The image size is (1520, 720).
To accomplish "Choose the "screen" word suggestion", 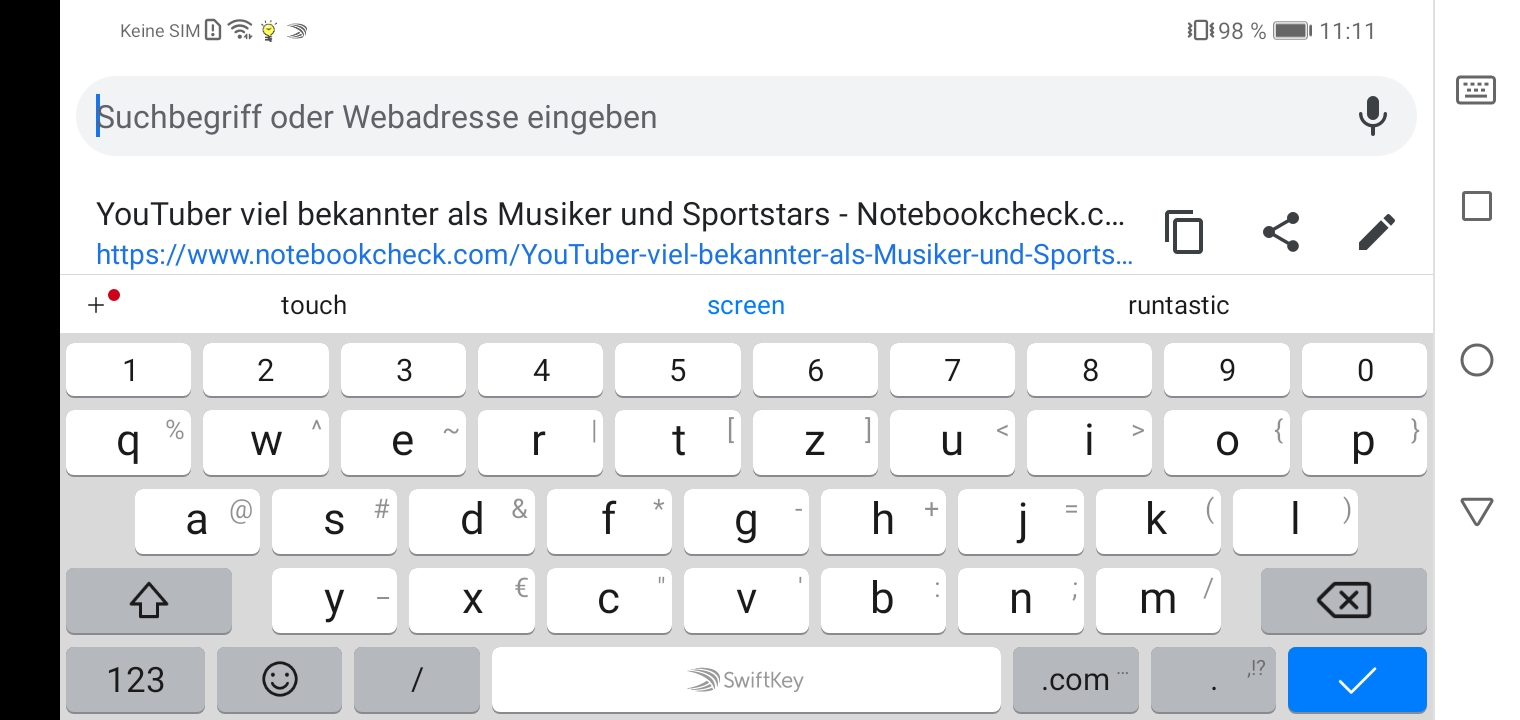I will [x=746, y=305].
